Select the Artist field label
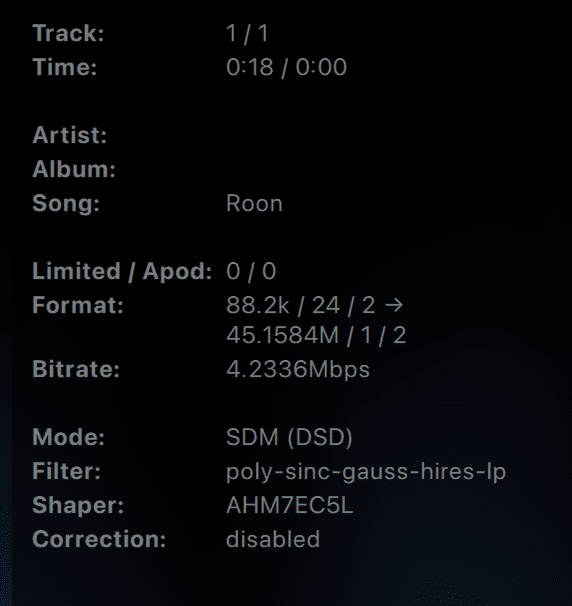The width and height of the screenshot is (572, 606). click(70, 135)
